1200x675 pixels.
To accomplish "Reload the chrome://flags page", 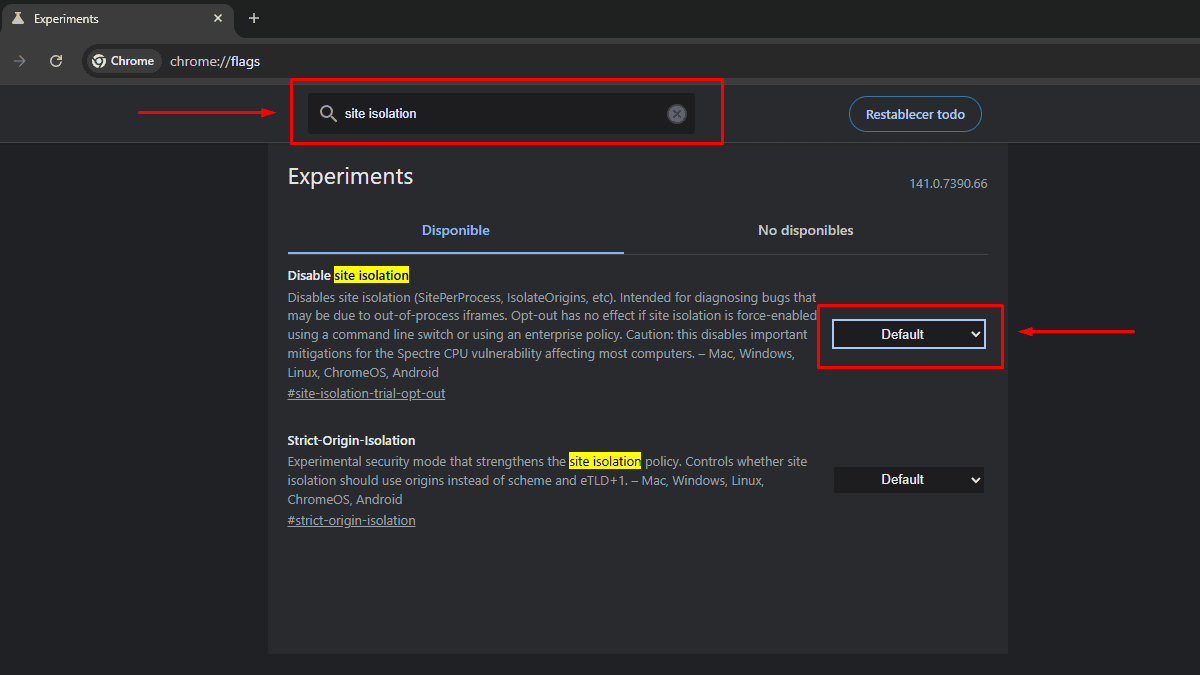I will click(x=56, y=61).
